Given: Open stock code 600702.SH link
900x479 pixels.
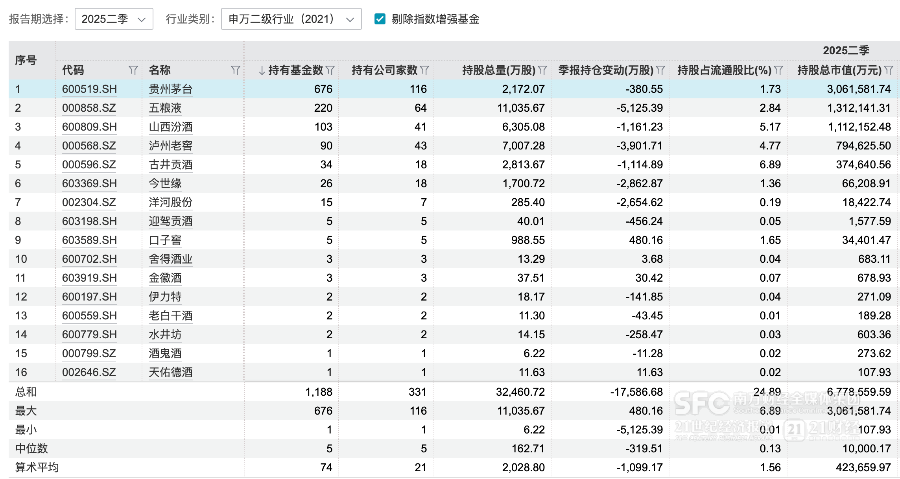Looking at the screenshot, I should pos(89,259).
